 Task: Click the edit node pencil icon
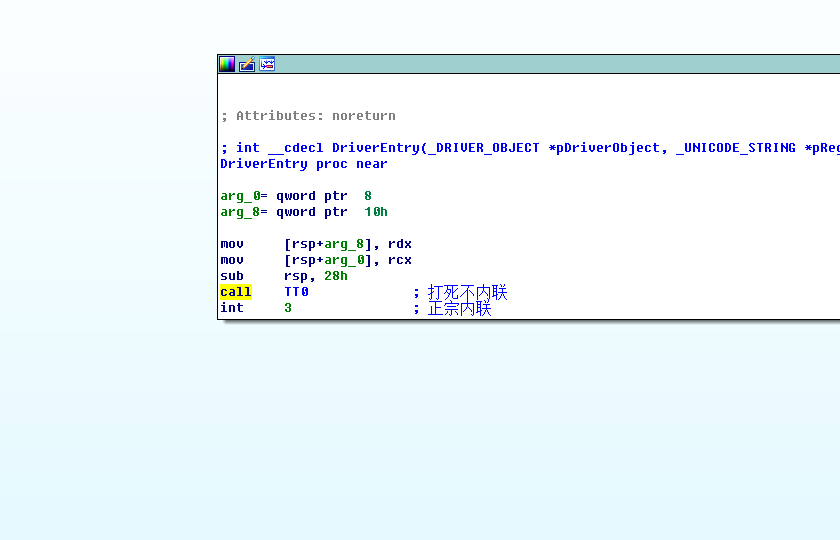coord(247,64)
